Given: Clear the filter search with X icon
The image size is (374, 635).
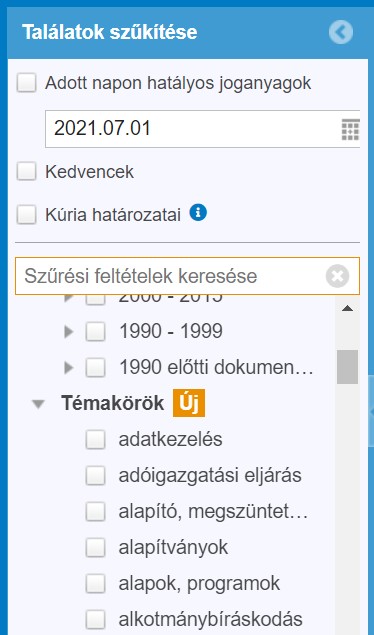Looking at the screenshot, I should coord(337,276).
